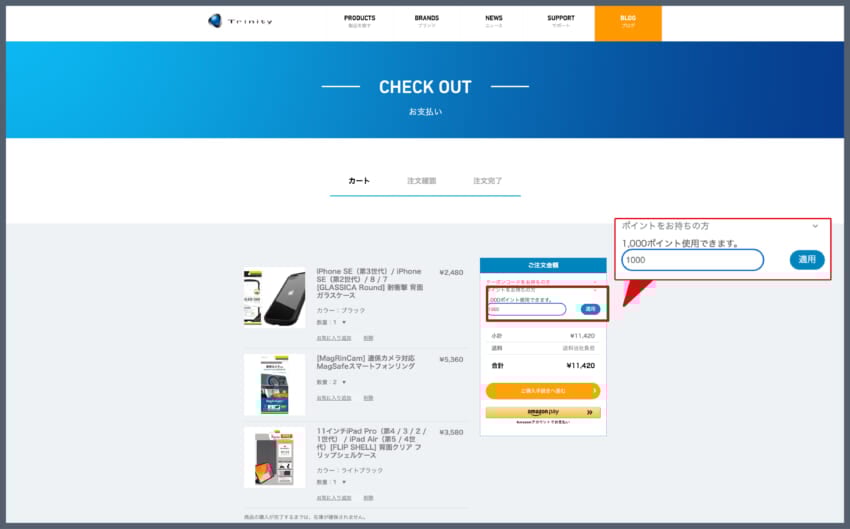Click the points input field in enlarged callout

point(692,260)
